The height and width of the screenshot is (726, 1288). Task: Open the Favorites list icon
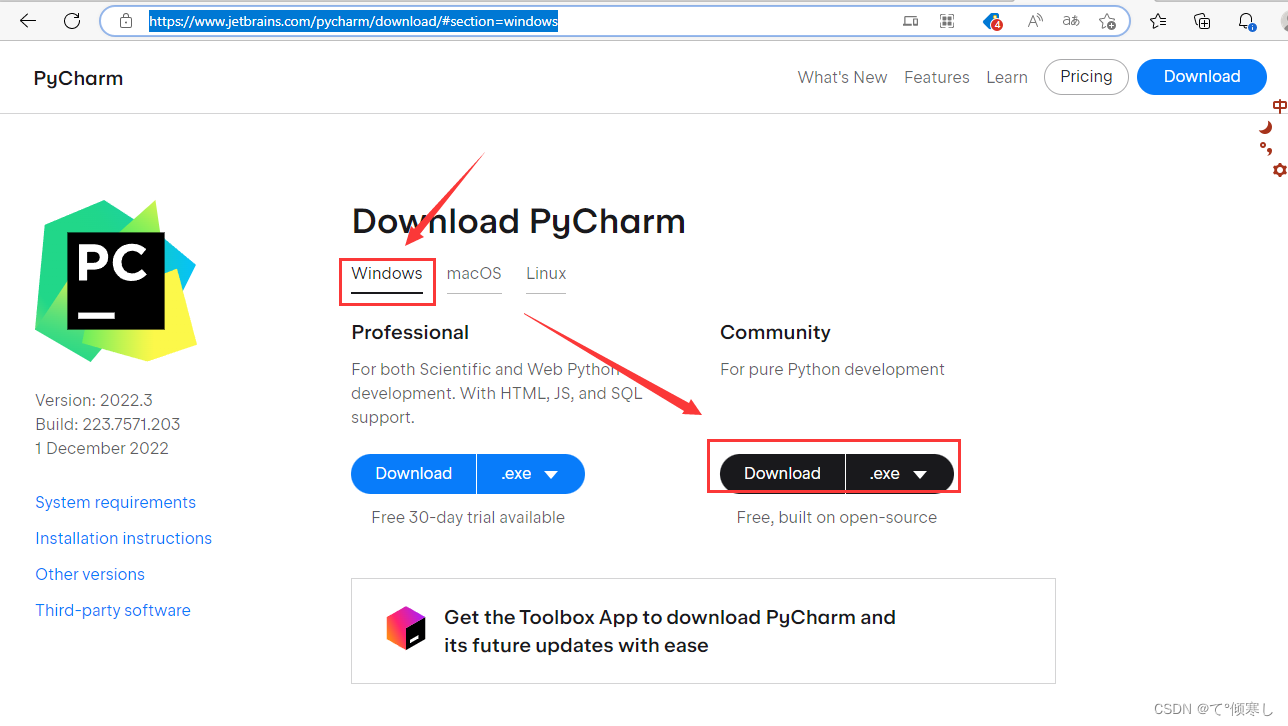1158,21
